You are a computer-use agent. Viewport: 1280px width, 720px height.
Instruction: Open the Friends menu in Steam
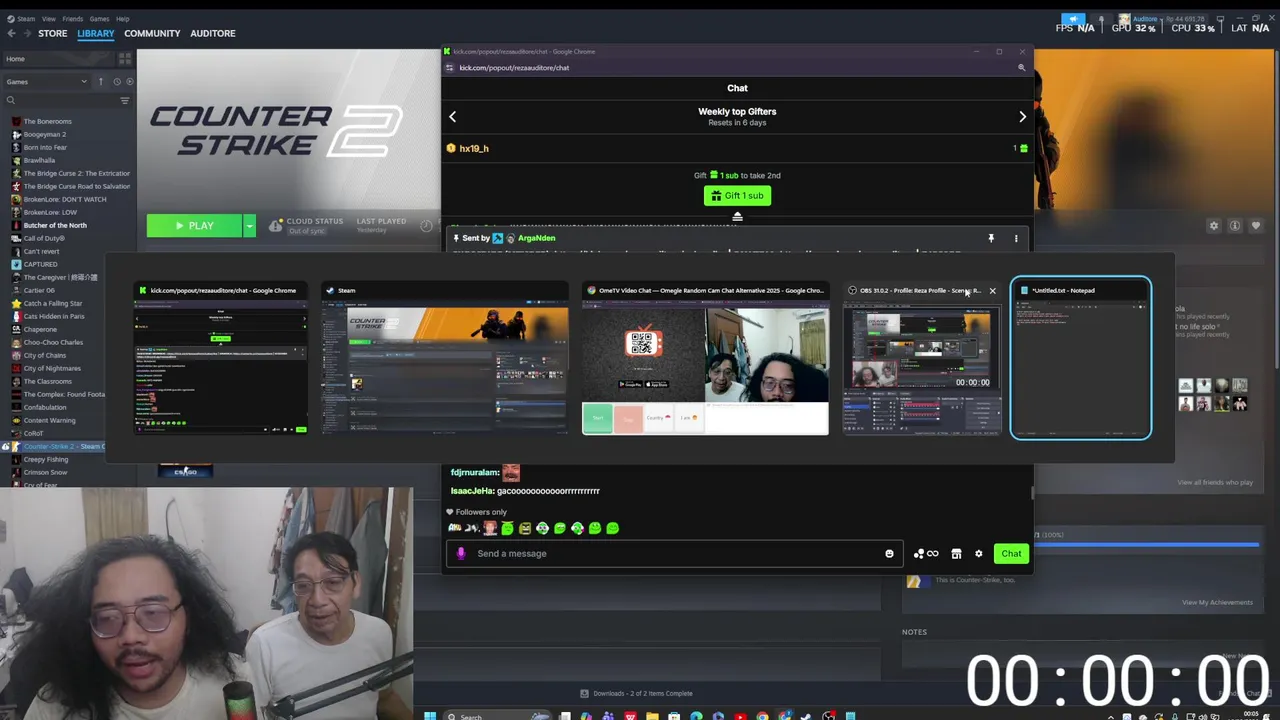click(73, 18)
